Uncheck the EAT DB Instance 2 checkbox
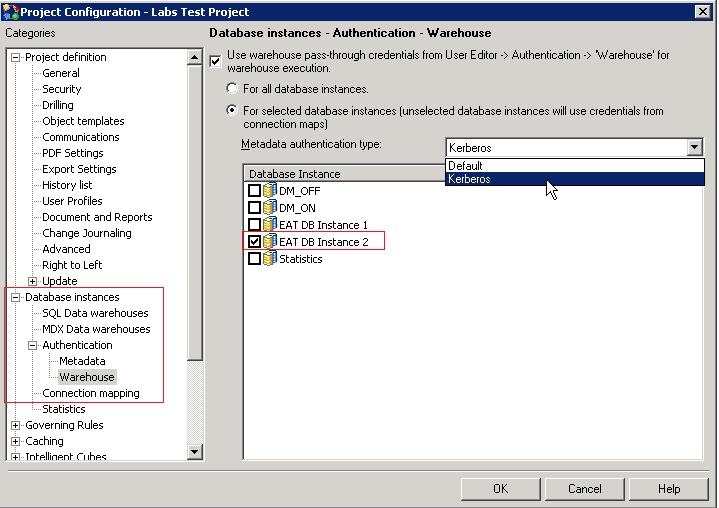Image resolution: width=719 pixels, height=508 pixels. (x=254, y=241)
